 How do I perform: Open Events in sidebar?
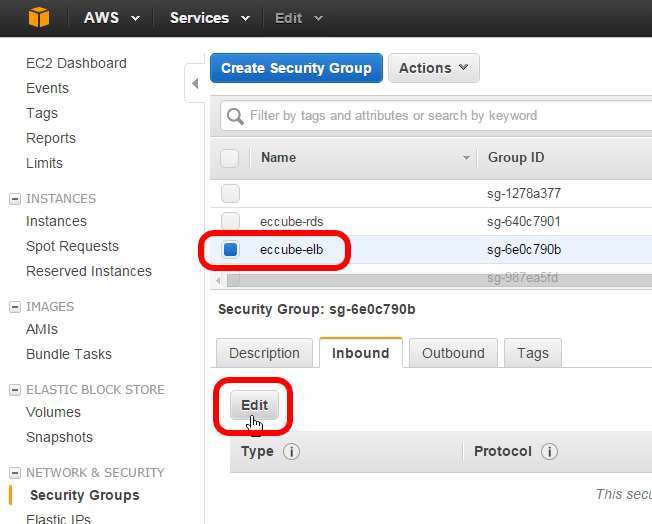coord(47,88)
